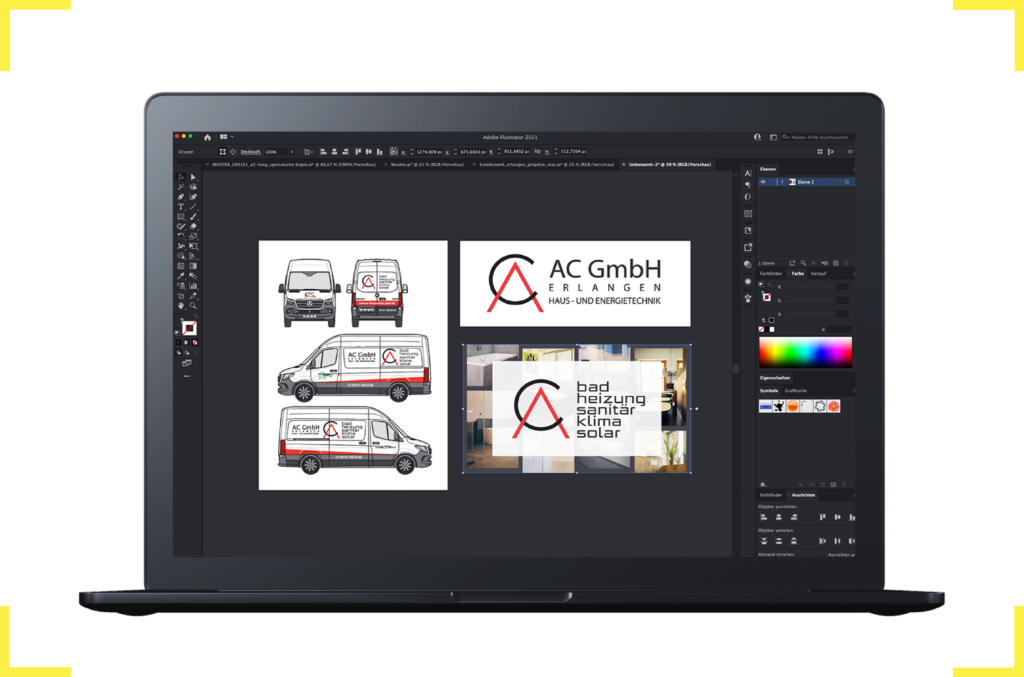The image size is (1024, 677).
Task: Select the Selection (black arrow) tool
Action: tap(181, 177)
